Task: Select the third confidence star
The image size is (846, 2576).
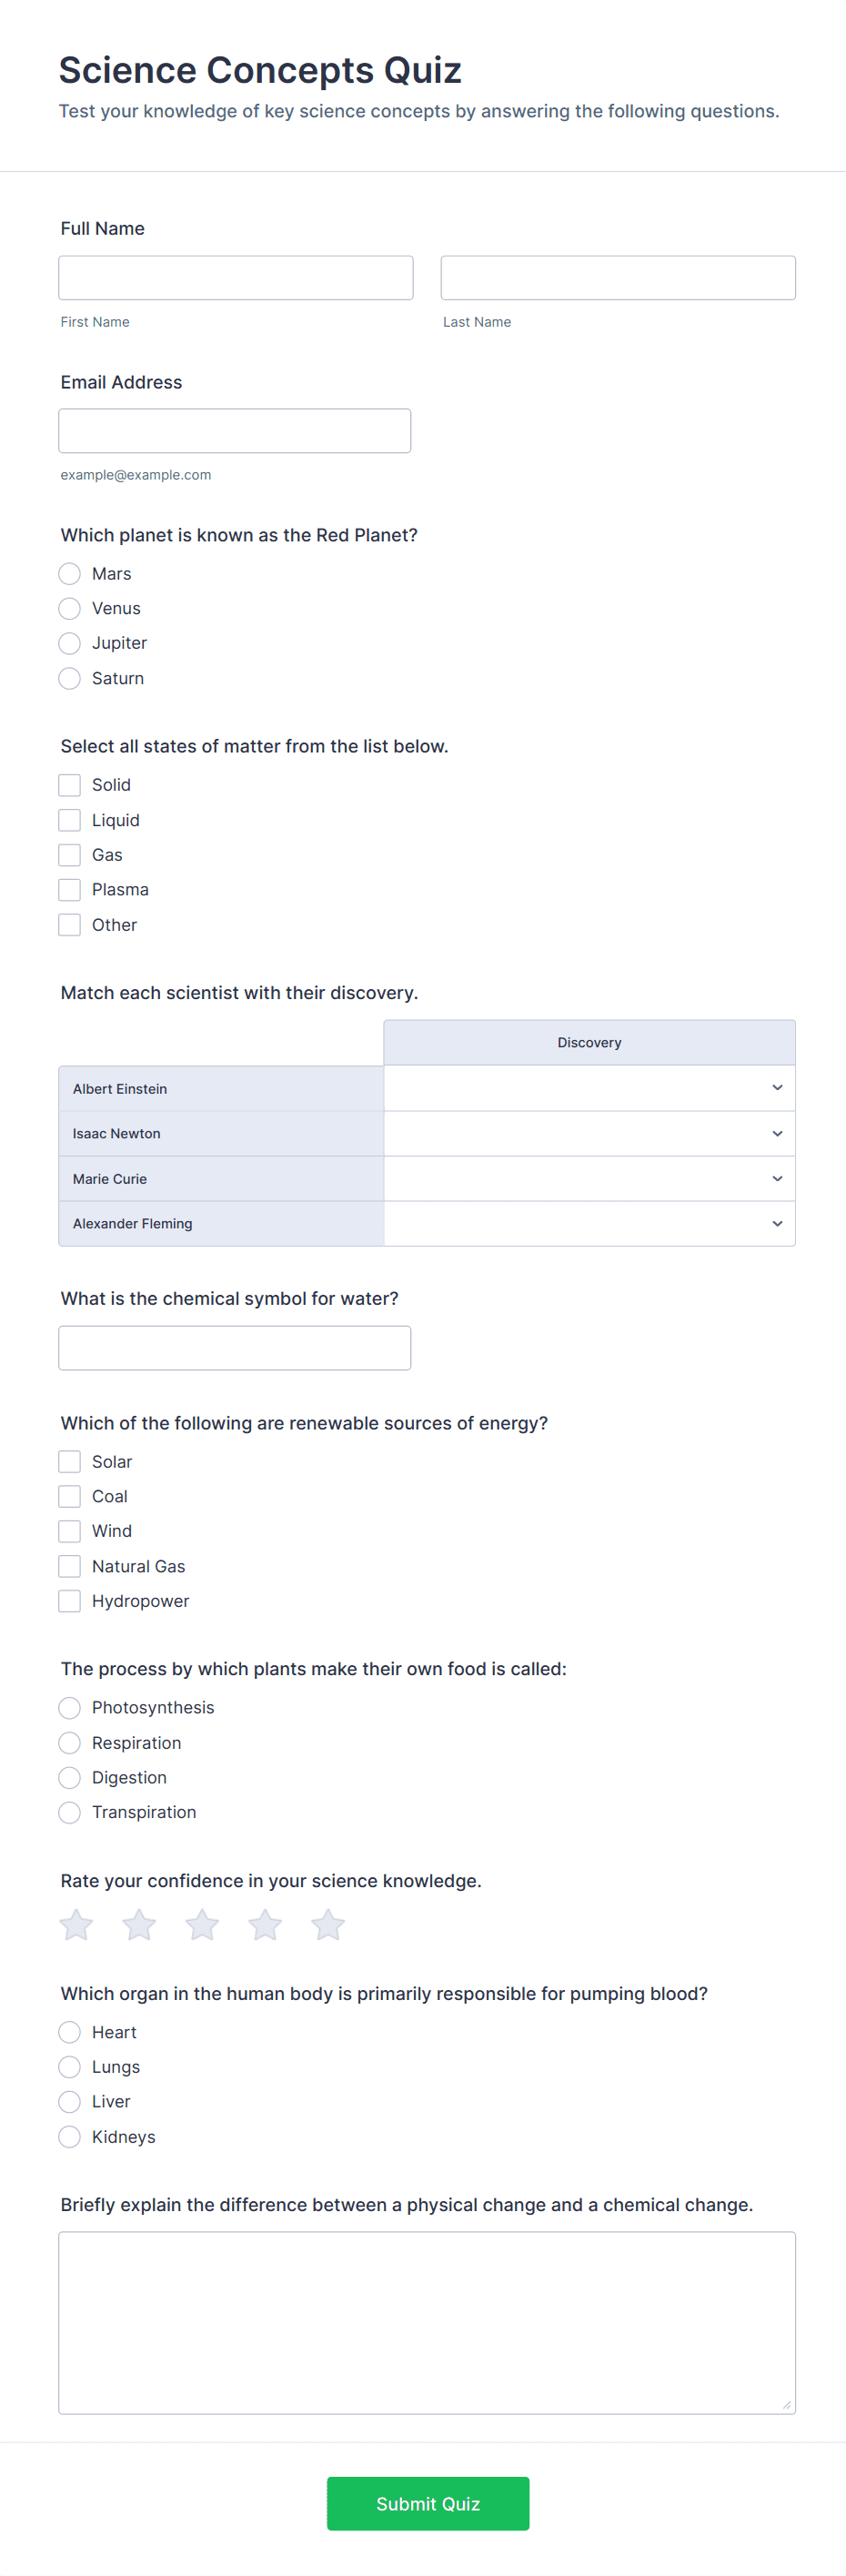Action: pyautogui.click(x=202, y=1924)
